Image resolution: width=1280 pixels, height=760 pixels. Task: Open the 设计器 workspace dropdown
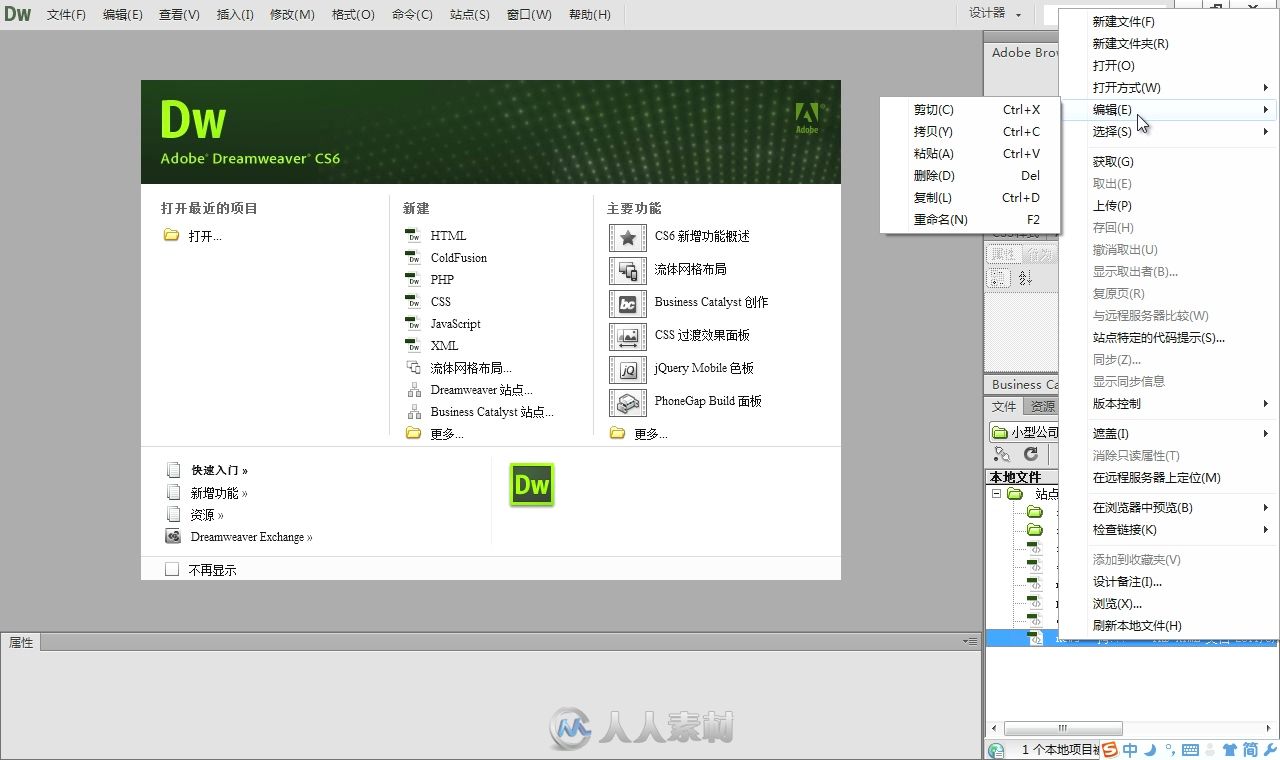coord(995,14)
